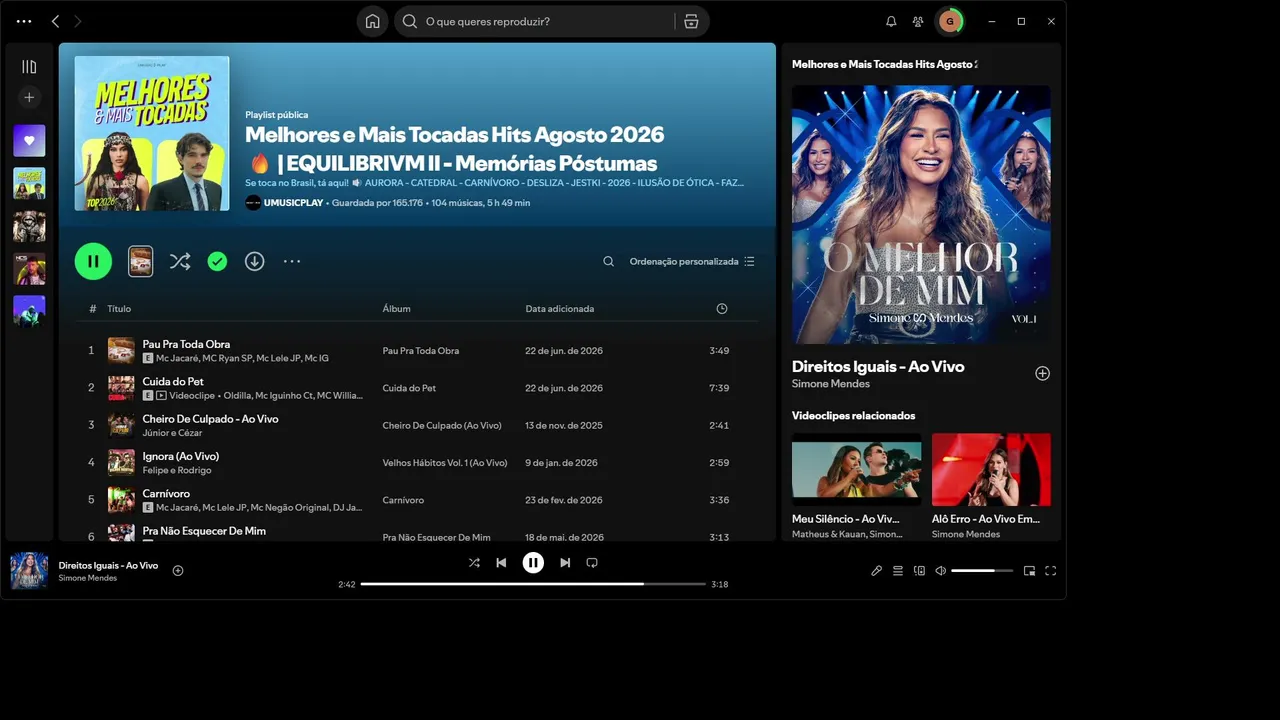Open the Direitos Iguais - Ao Vivo title in right panel

tap(878, 367)
